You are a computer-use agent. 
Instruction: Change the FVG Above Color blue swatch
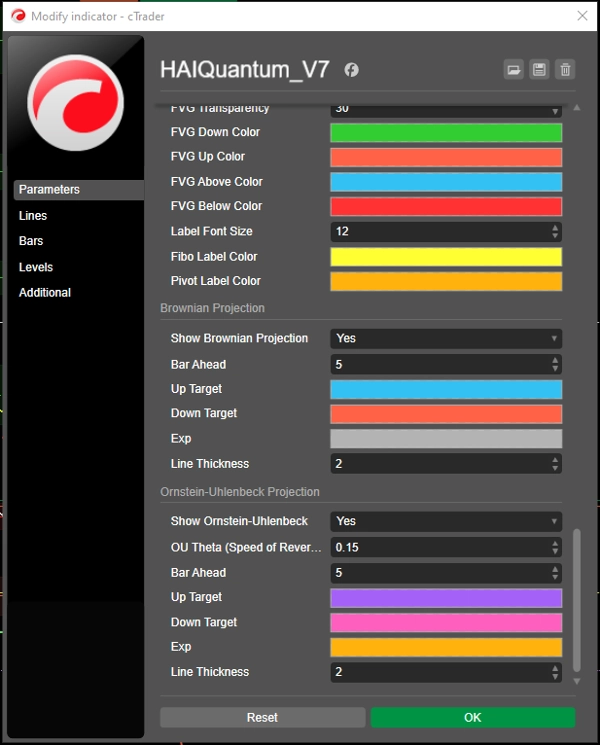(x=446, y=182)
